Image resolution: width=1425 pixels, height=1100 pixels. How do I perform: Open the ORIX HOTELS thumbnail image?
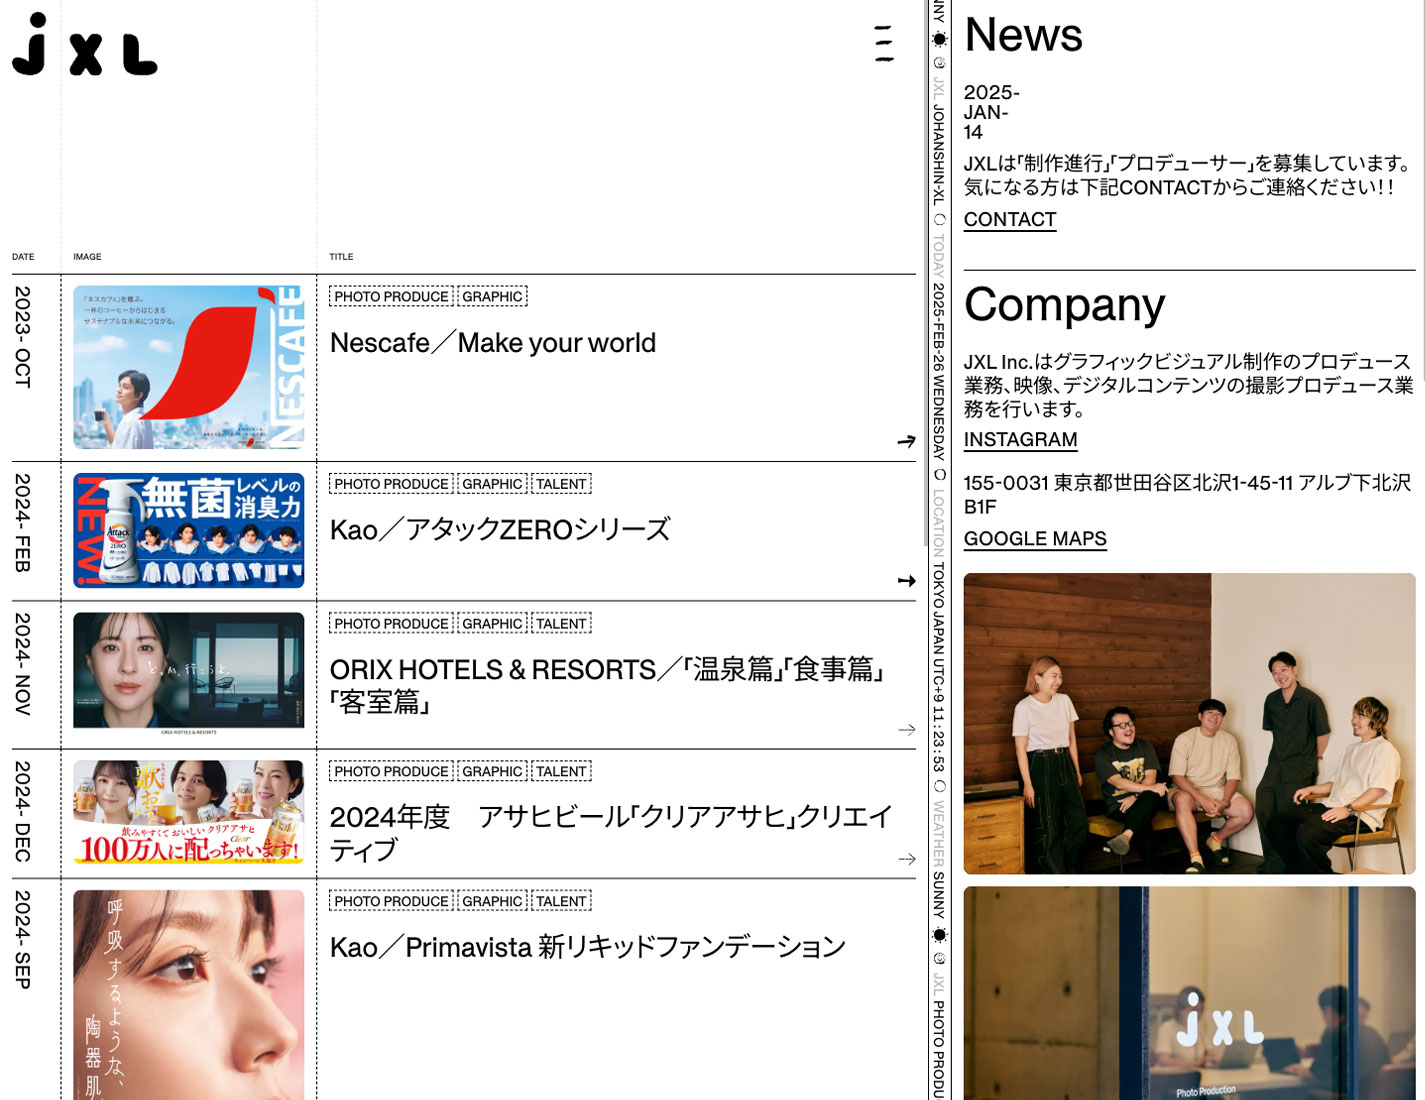pos(189,674)
